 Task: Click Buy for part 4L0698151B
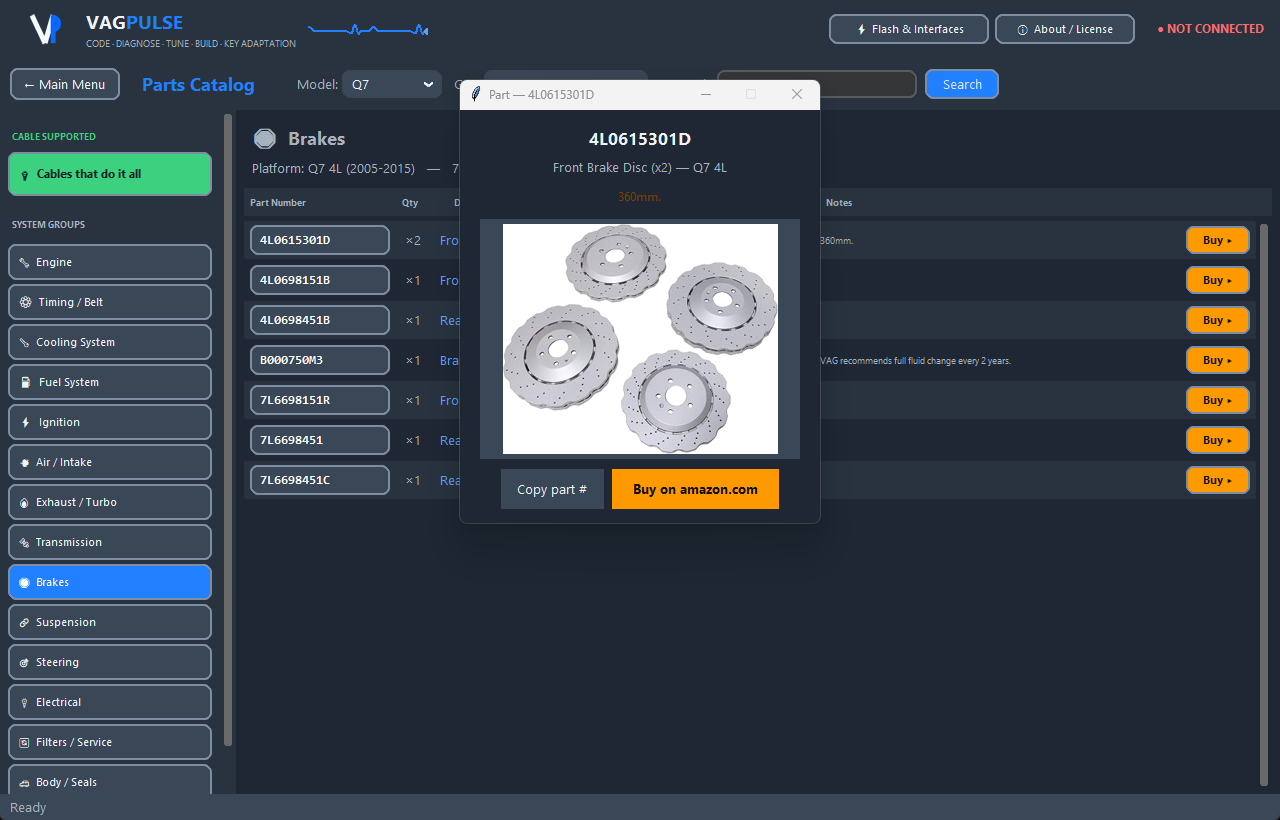tap(1218, 280)
